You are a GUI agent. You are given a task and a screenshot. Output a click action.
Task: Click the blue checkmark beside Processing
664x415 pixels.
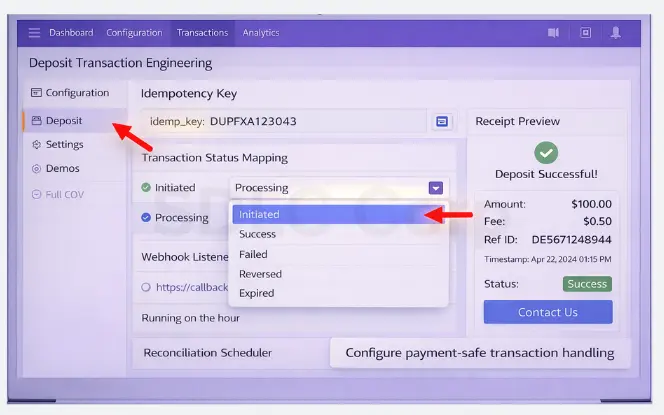[146, 217]
